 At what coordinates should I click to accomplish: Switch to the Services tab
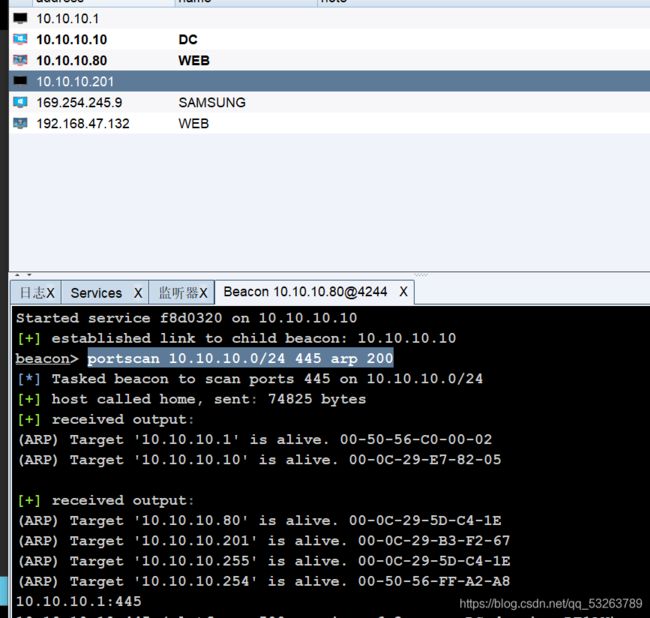tap(96, 293)
